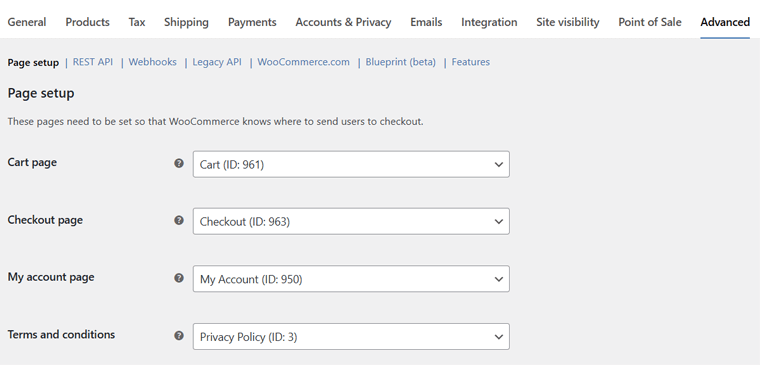Switch to the General tab
The width and height of the screenshot is (760, 365).
[27, 22]
